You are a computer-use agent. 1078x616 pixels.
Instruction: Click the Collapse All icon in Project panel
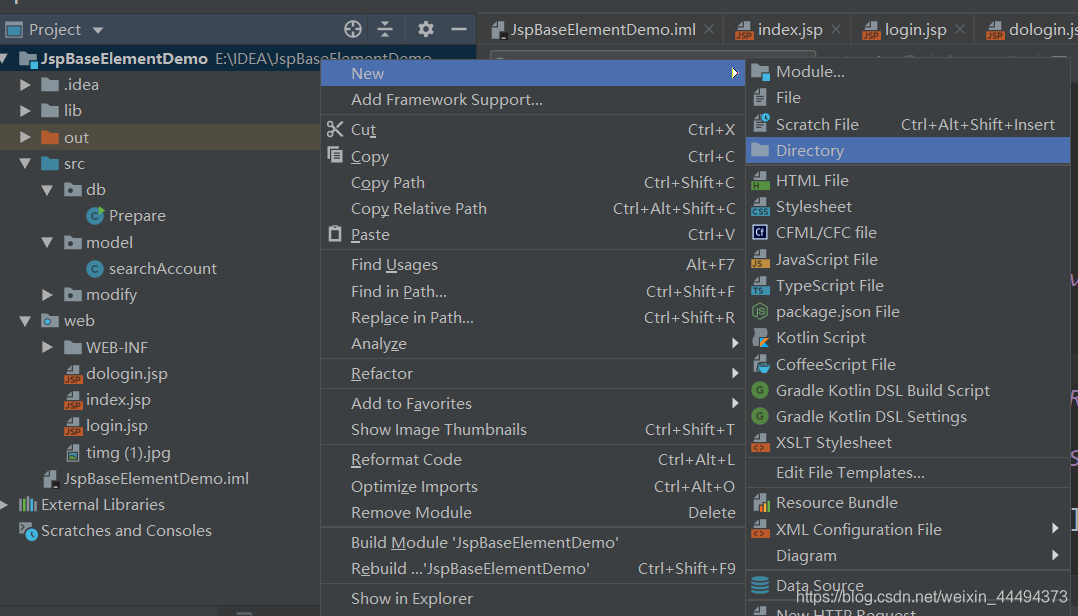[x=385, y=30]
